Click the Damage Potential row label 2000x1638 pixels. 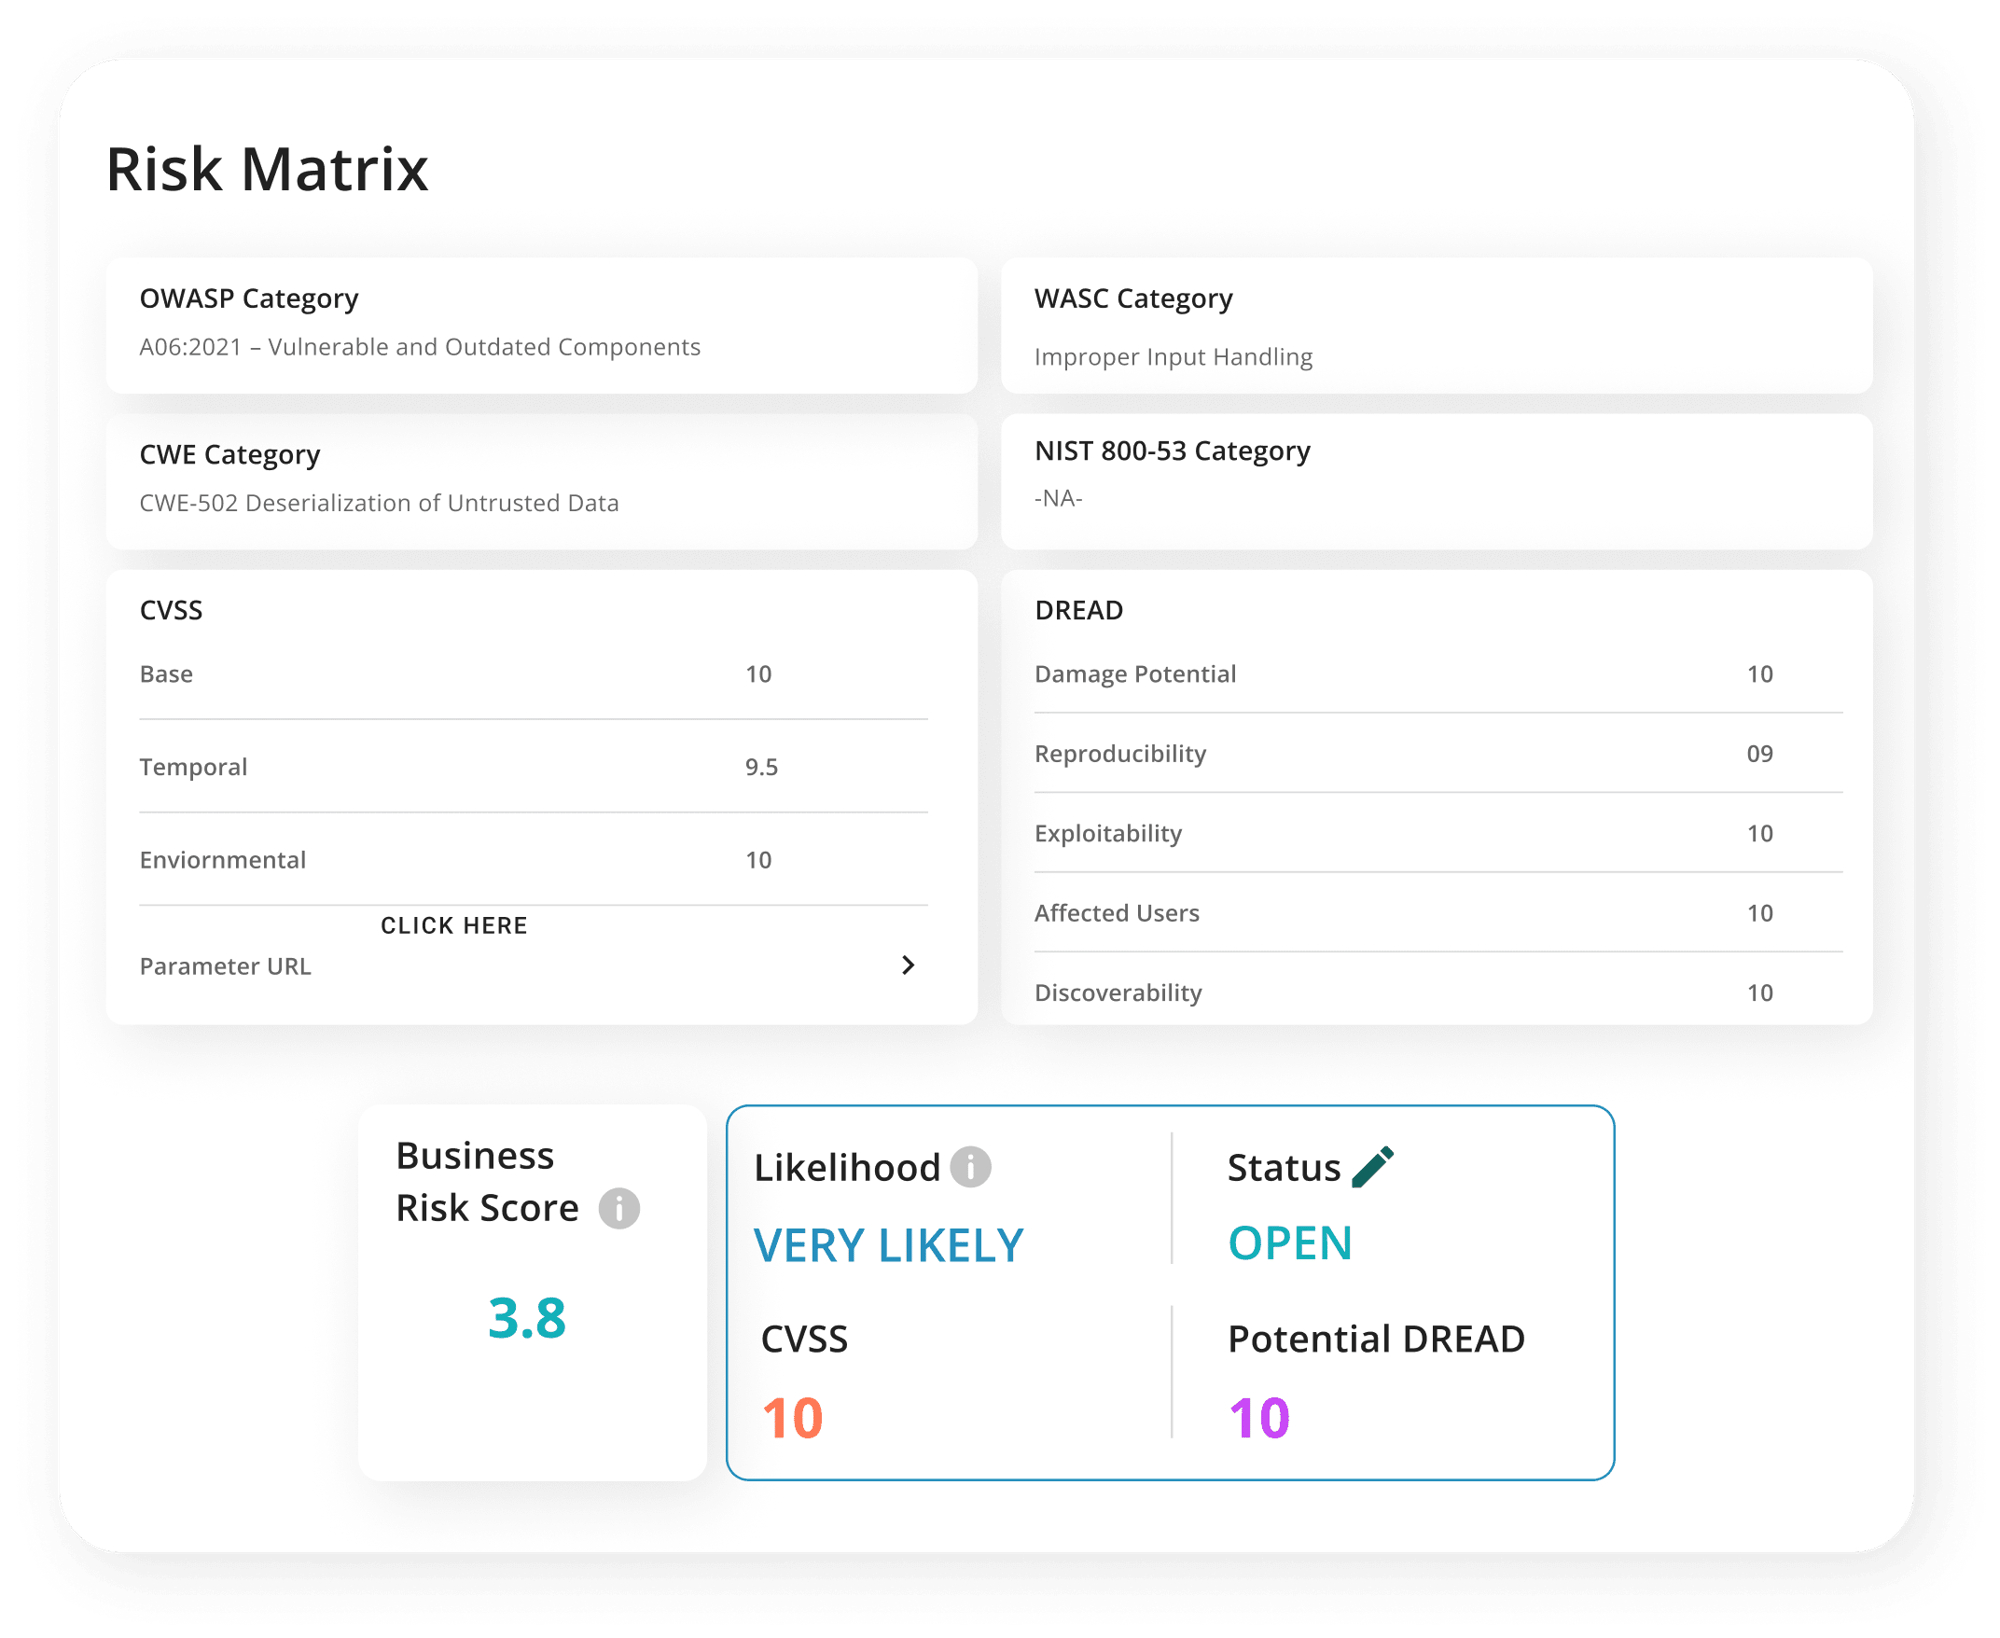(1135, 674)
